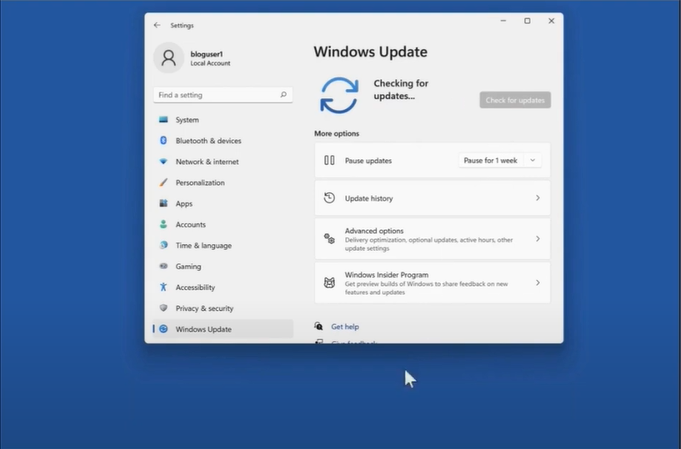Click the back arrow in Settings
This screenshot has height=449, width=681.
157,25
